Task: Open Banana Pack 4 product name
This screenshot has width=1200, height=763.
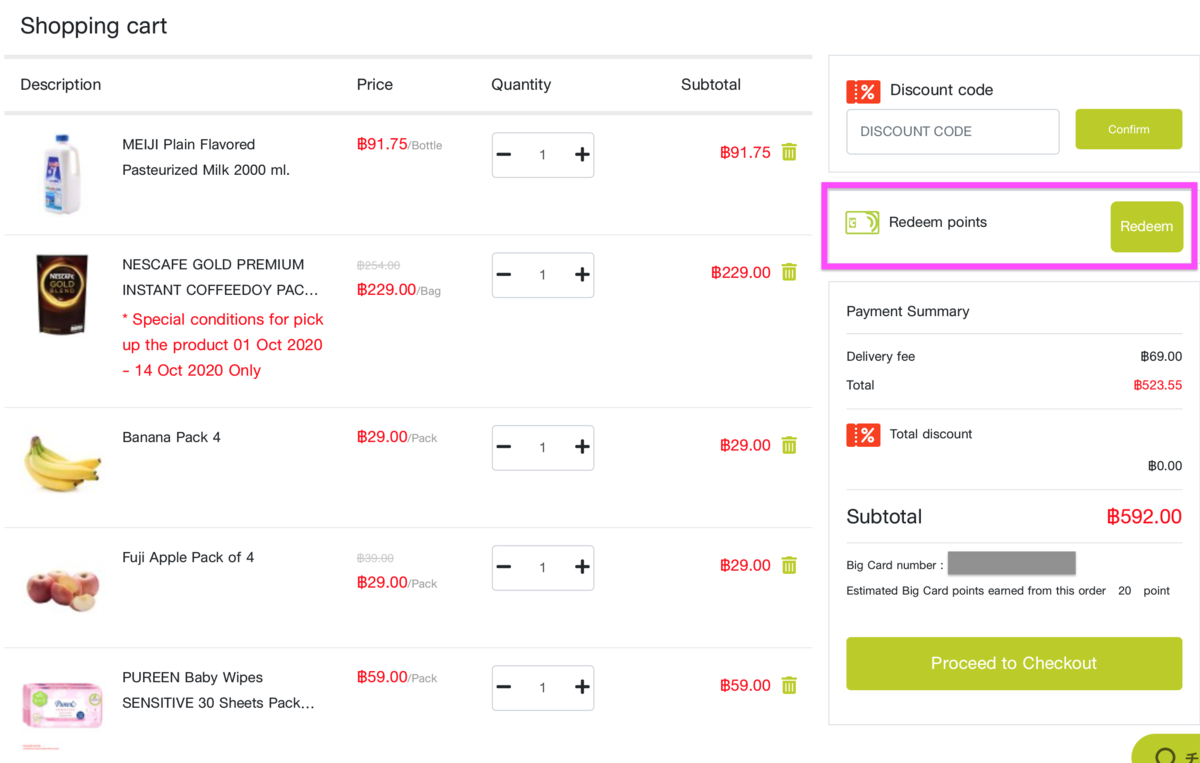Action: click(x=171, y=437)
